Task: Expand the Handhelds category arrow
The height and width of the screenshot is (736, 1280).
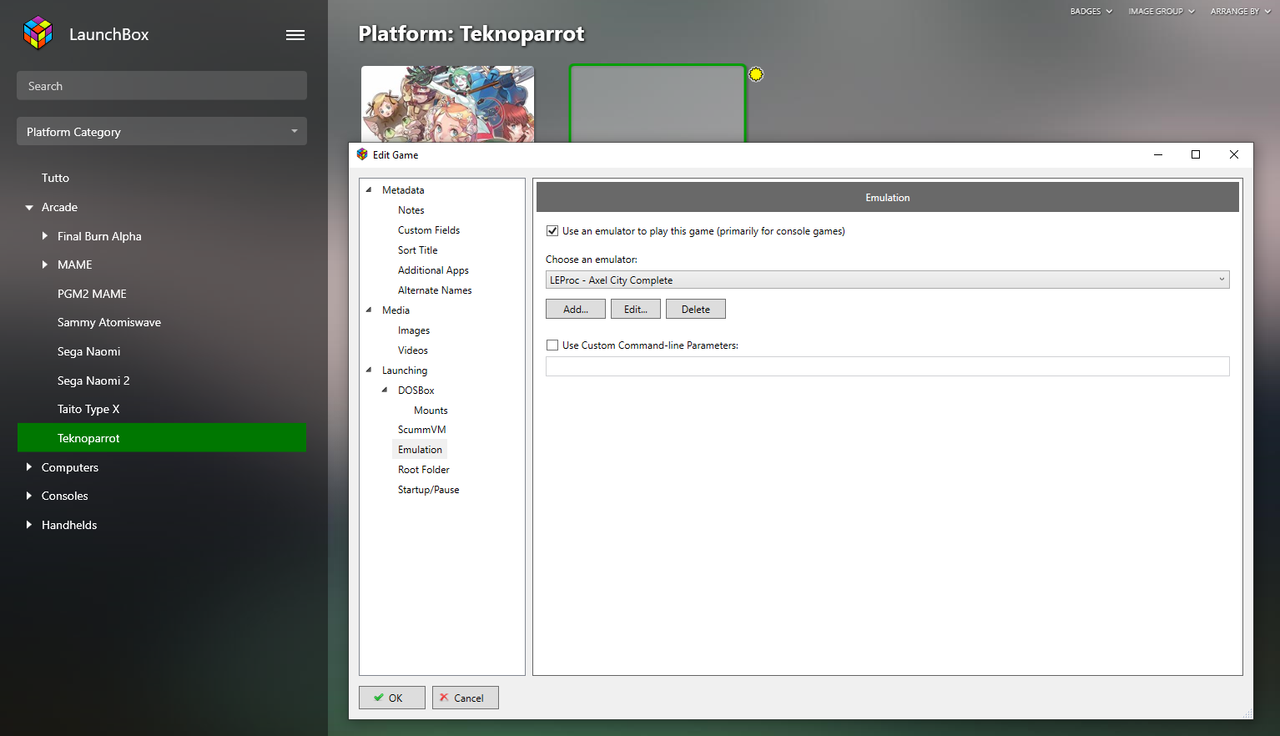Action: (x=29, y=525)
